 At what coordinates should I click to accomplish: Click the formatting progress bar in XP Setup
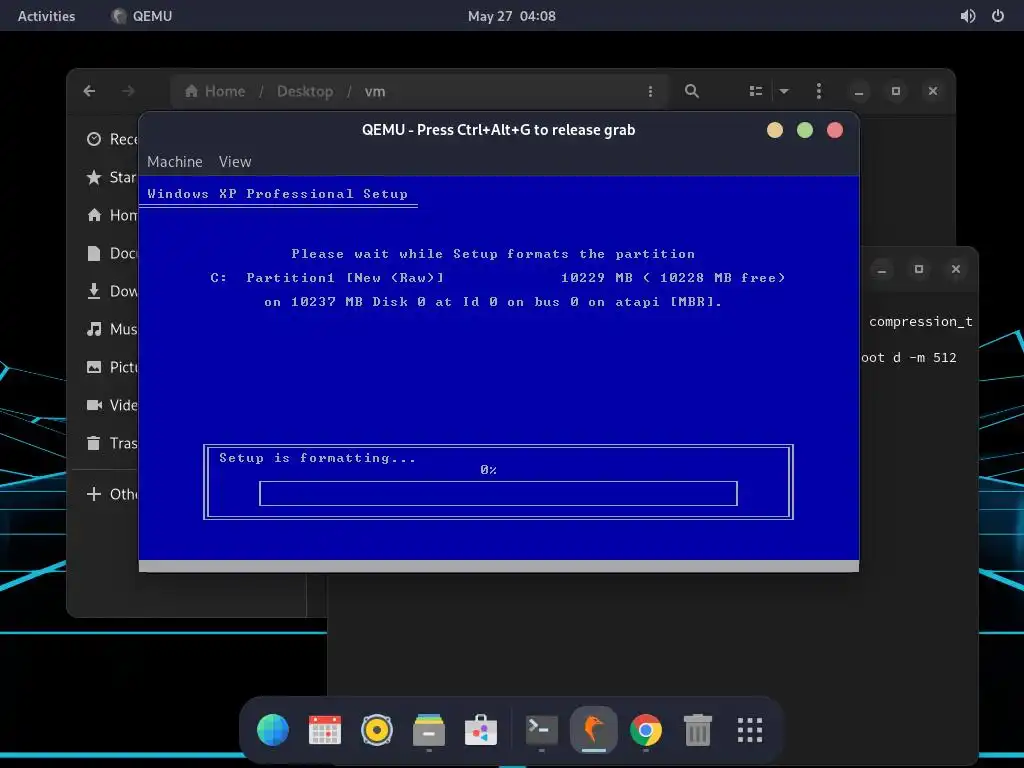click(498, 493)
